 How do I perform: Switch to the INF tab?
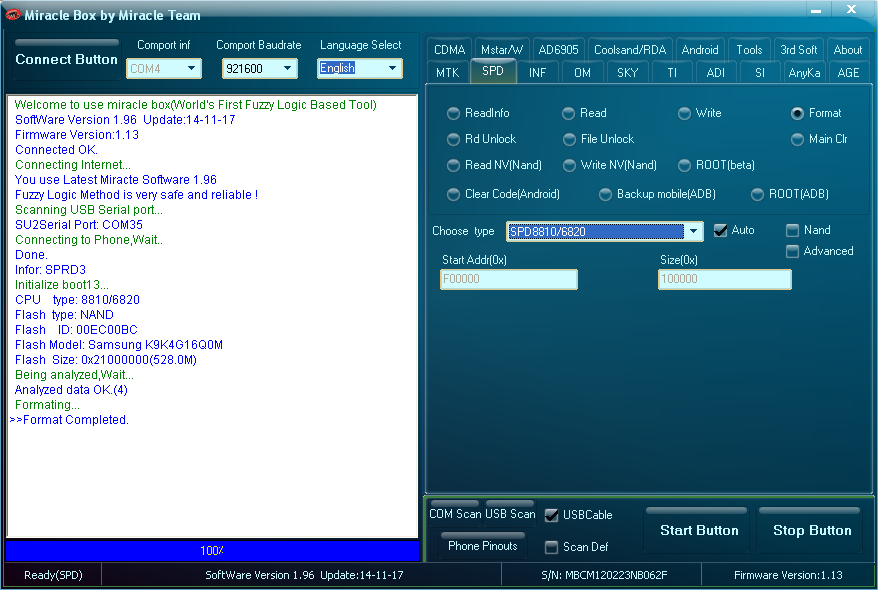pos(538,73)
